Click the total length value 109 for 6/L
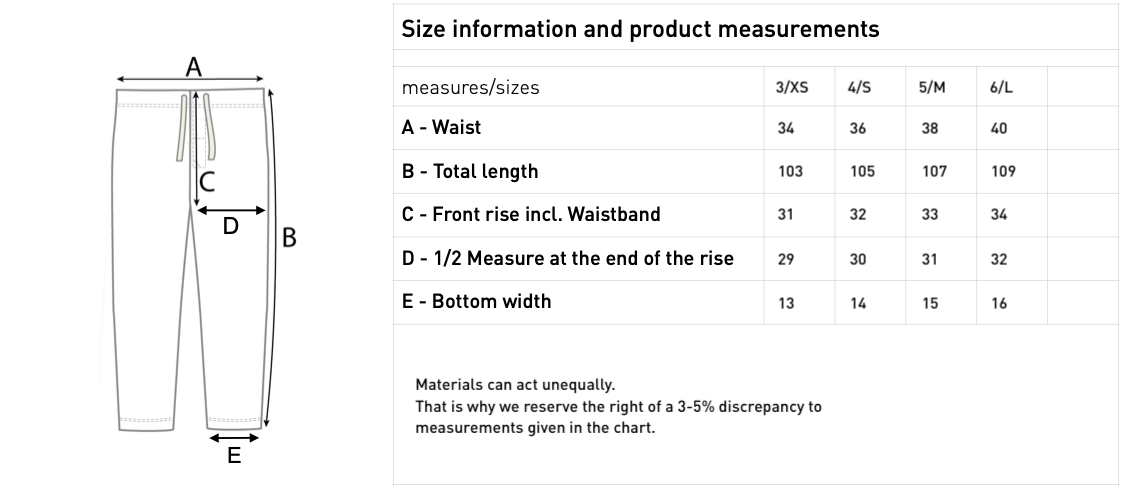This screenshot has height=488, width=1122. tap(1003, 171)
